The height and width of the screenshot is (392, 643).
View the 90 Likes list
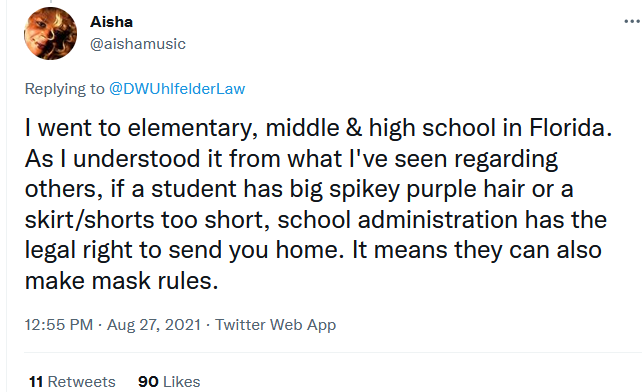point(169,382)
